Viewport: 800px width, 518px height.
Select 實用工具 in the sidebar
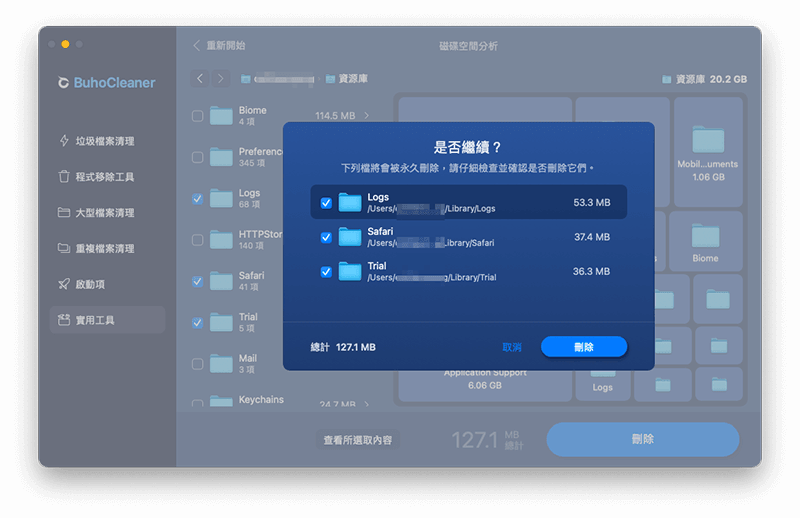click(x=107, y=320)
